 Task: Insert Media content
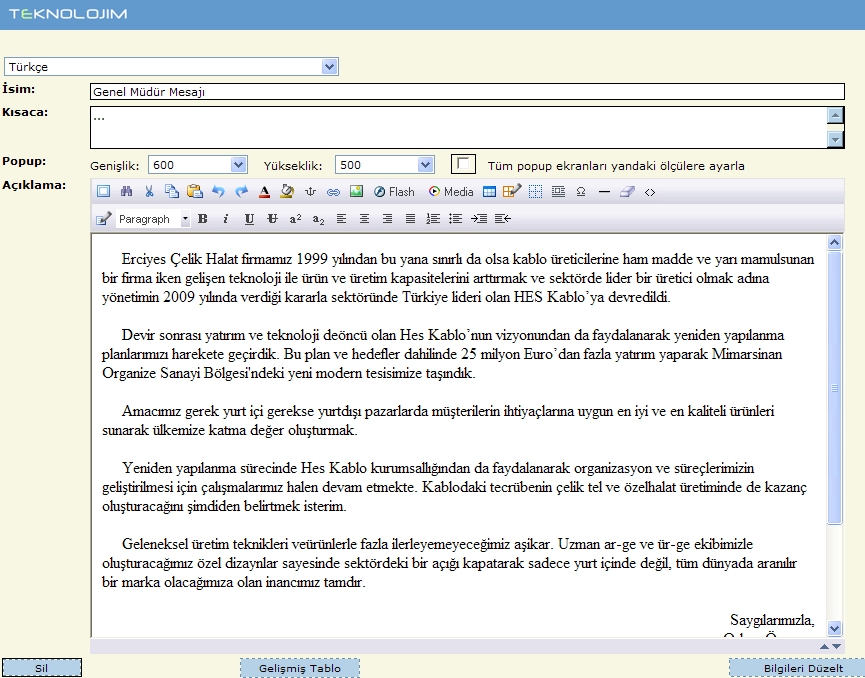[451, 191]
